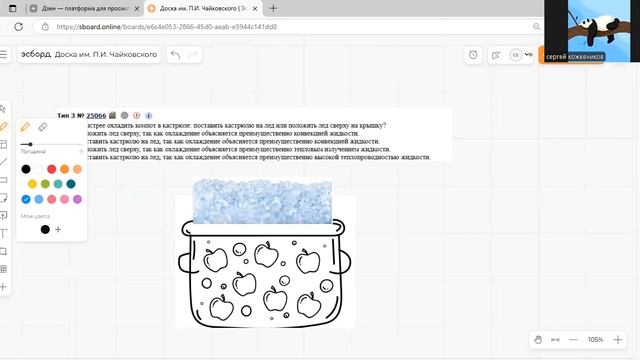Click the эсборд logo
640x360 pixels.
pyautogui.click(x=36, y=54)
